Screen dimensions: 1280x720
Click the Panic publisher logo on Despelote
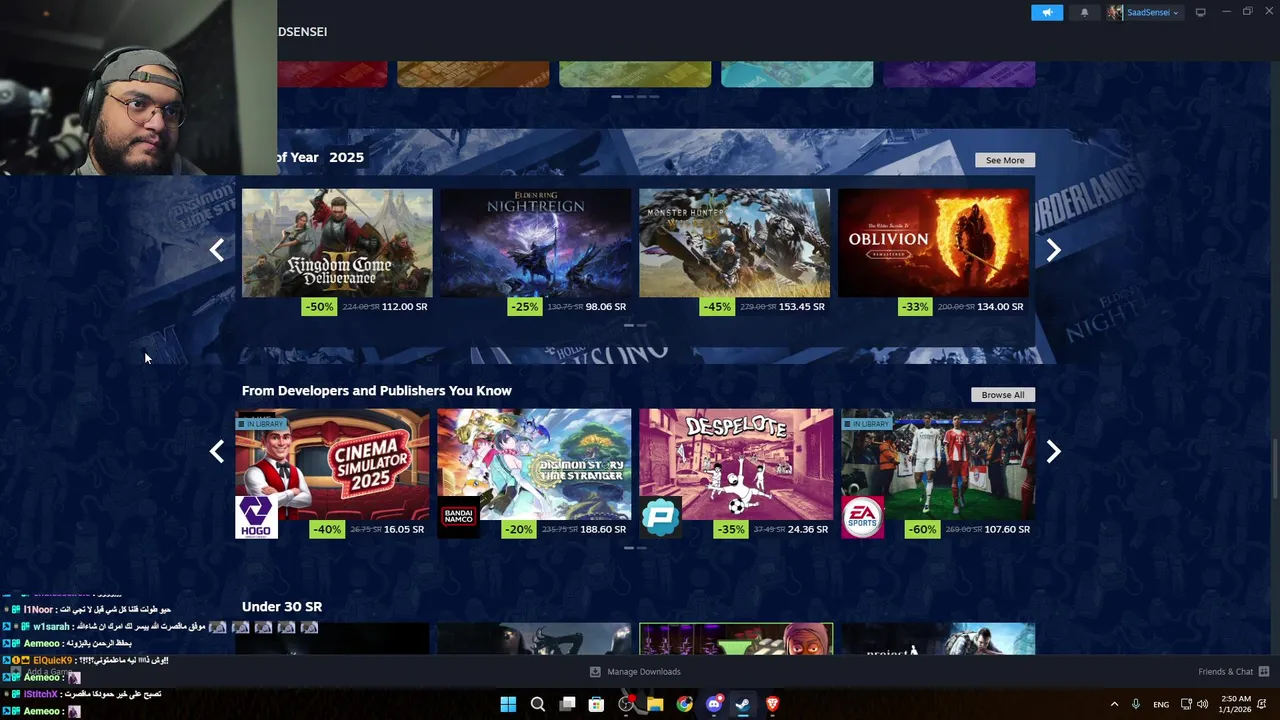point(660,517)
